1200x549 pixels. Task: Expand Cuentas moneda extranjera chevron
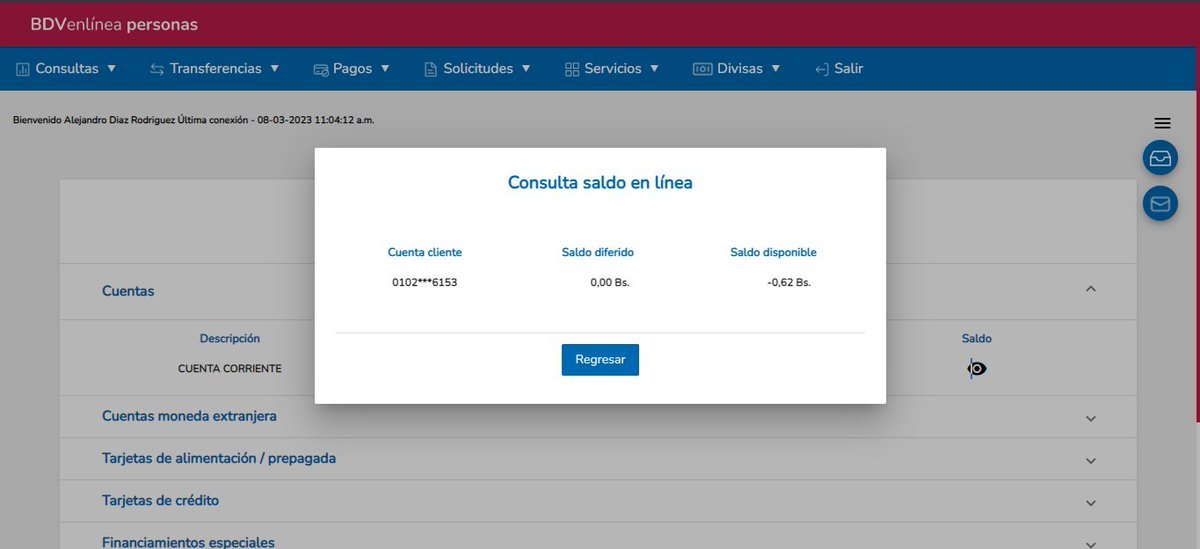point(1091,419)
